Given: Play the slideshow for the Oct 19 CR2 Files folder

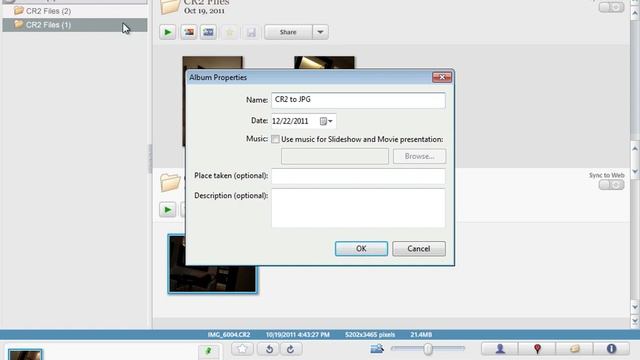Looking at the screenshot, I should click(167, 32).
